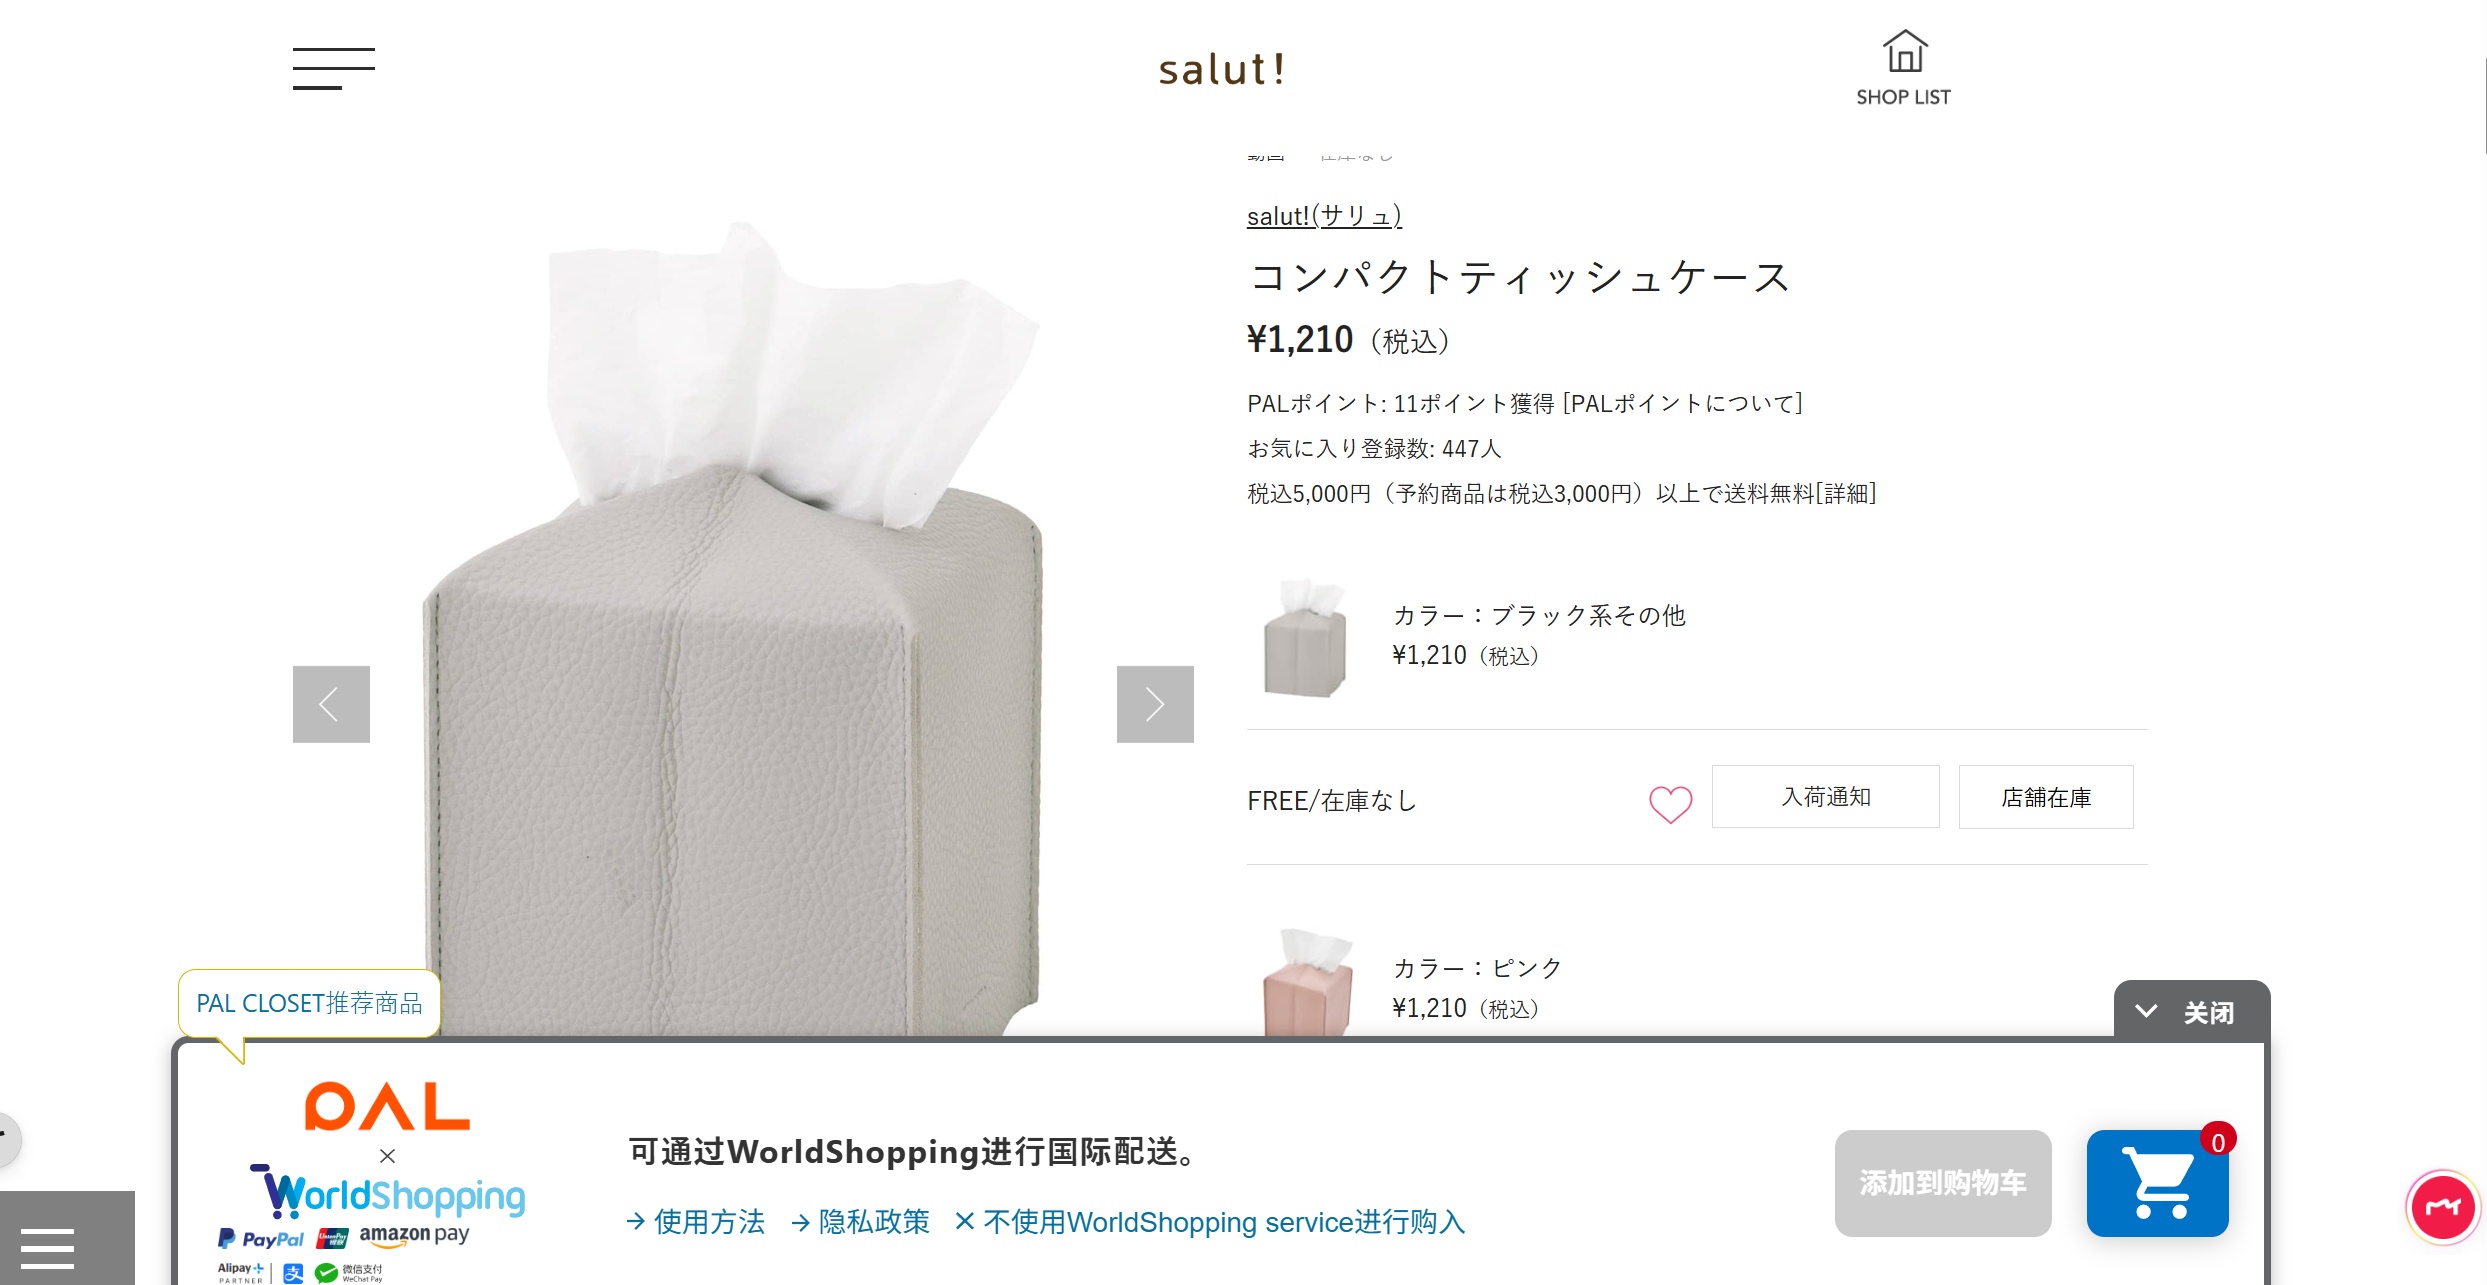The width and height of the screenshot is (2487, 1285).
Task: Open the pink chat widget icon
Action: point(2443,1206)
